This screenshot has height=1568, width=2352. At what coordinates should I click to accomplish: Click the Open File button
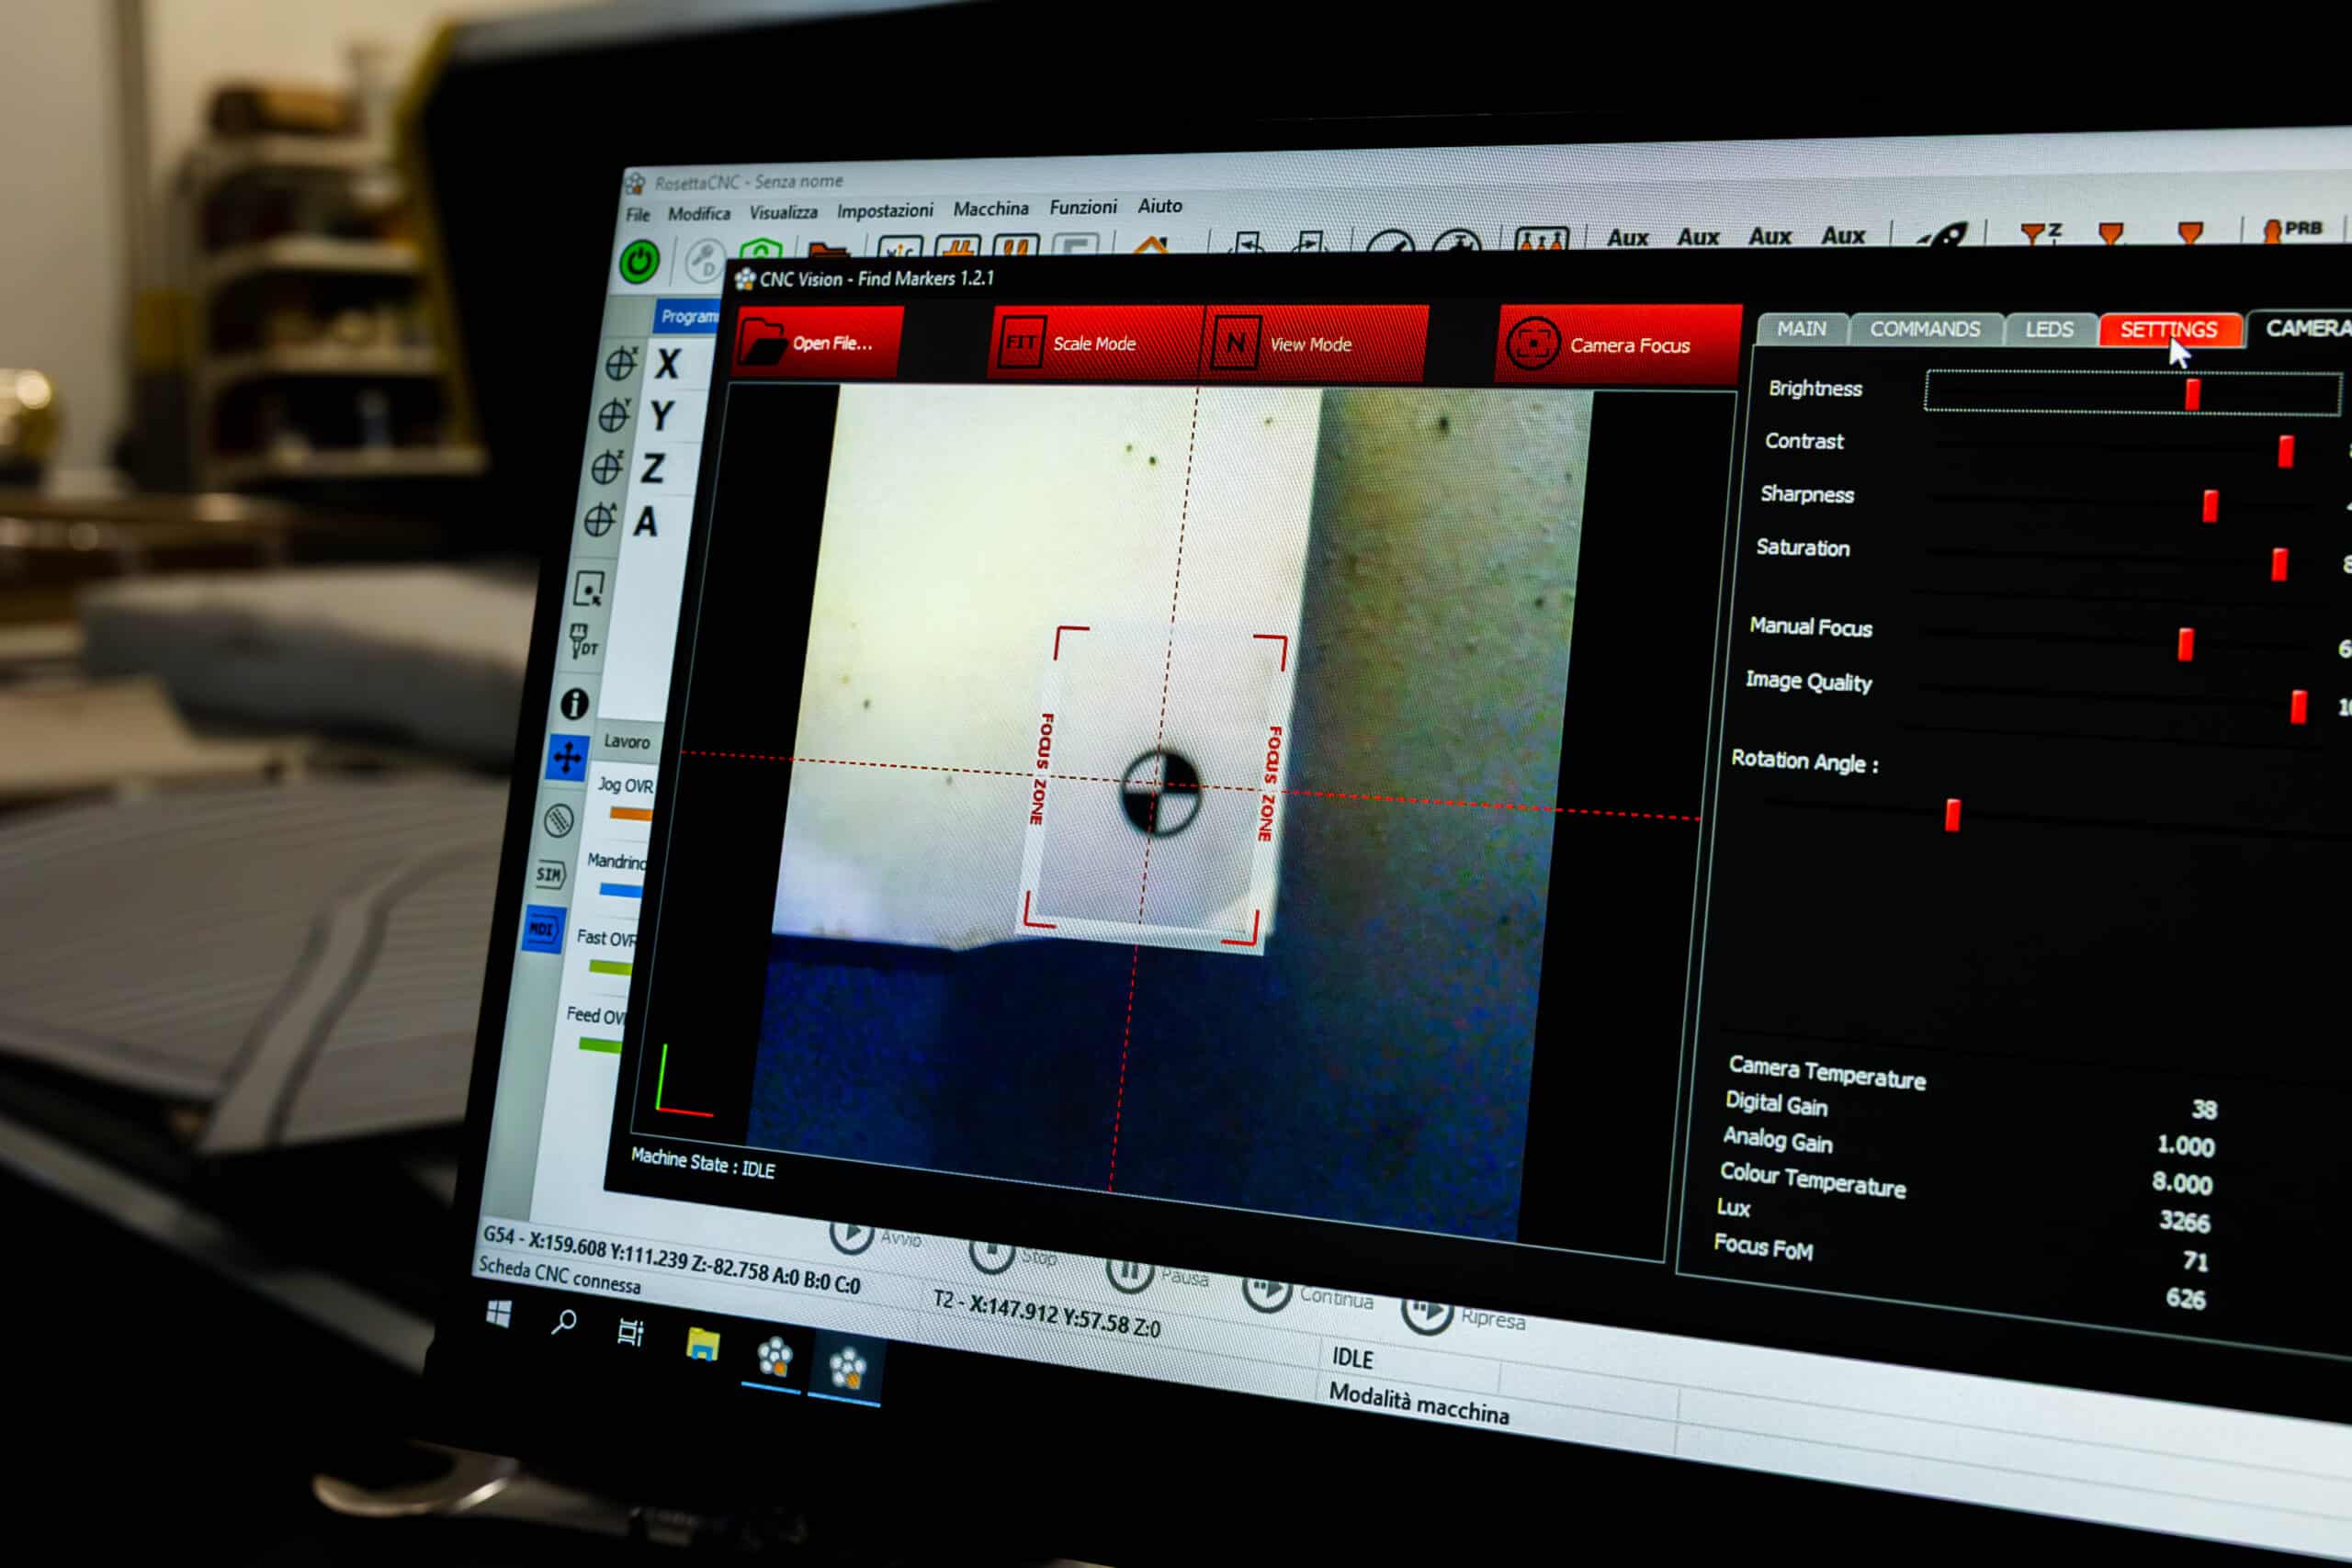817,343
